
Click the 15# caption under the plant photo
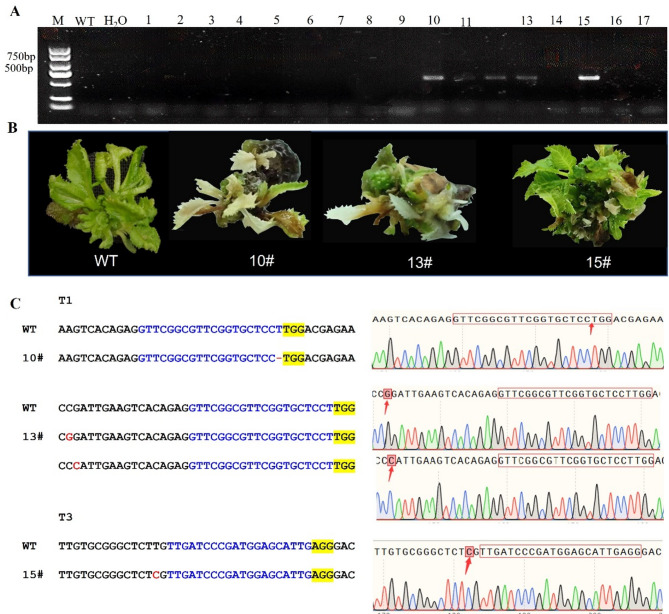[598, 262]
